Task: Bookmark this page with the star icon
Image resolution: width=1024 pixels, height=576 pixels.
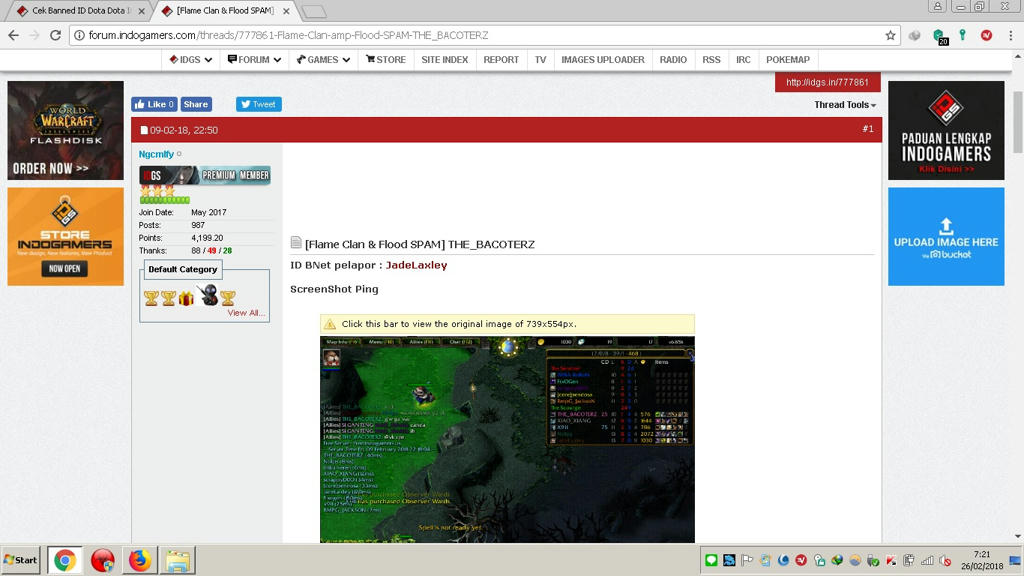Action: point(890,35)
